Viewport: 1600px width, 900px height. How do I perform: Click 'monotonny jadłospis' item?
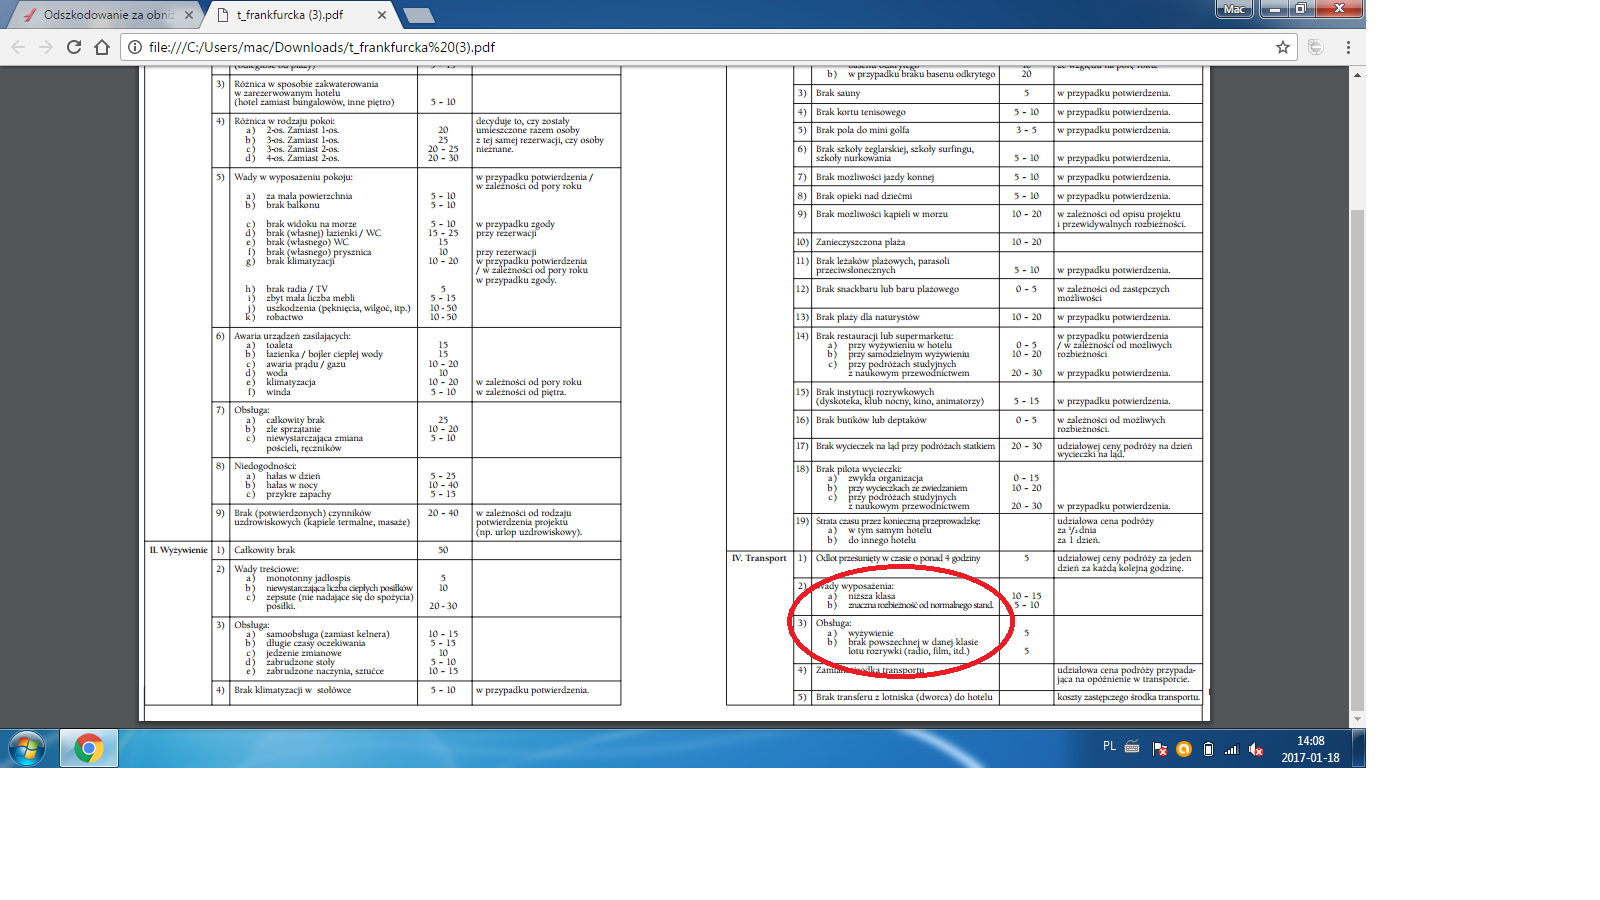pyautogui.click(x=308, y=578)
